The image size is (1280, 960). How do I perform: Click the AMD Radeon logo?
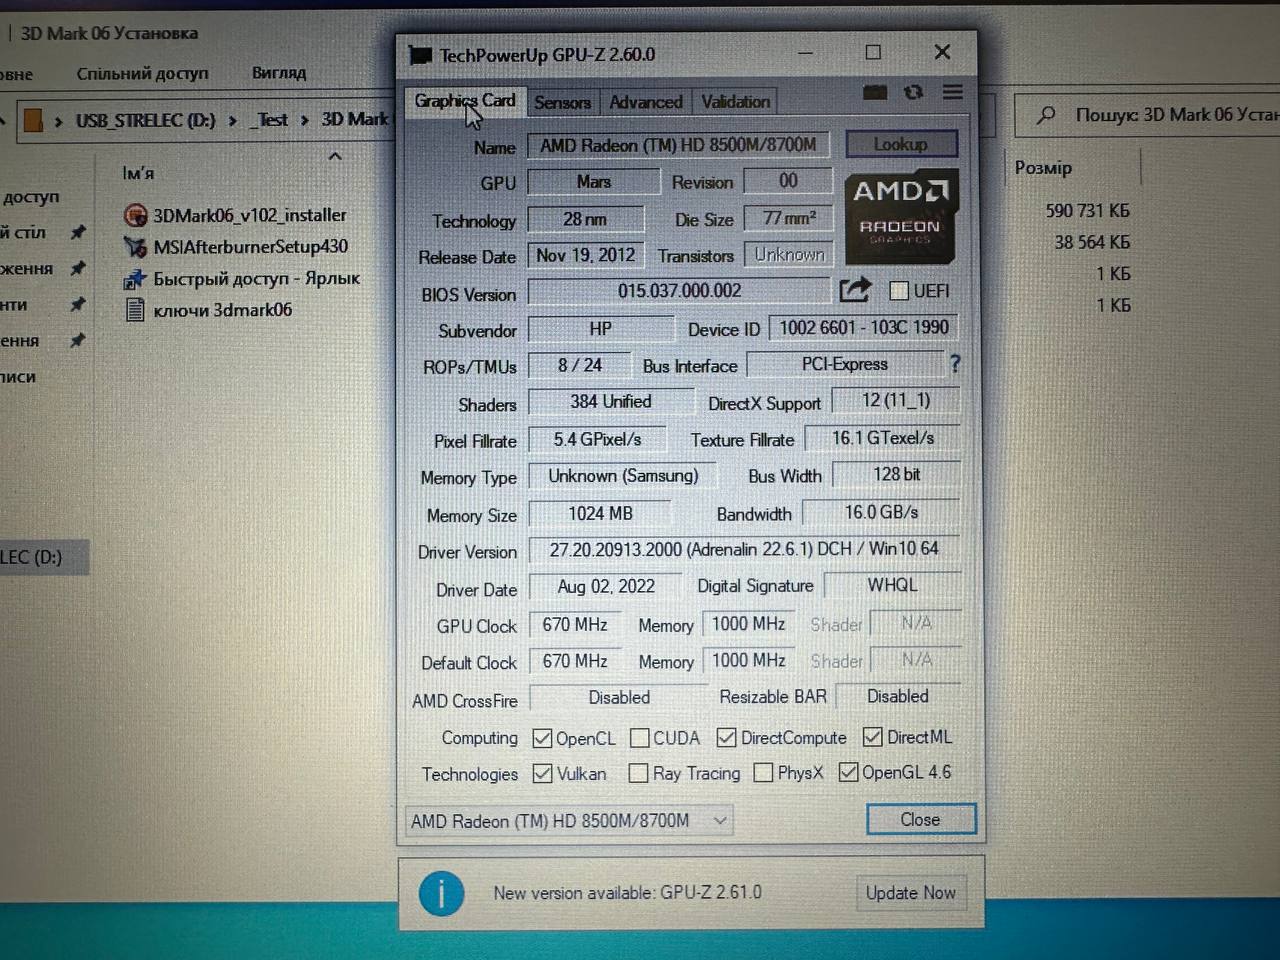pyautogui.click(x=900, y=217)
